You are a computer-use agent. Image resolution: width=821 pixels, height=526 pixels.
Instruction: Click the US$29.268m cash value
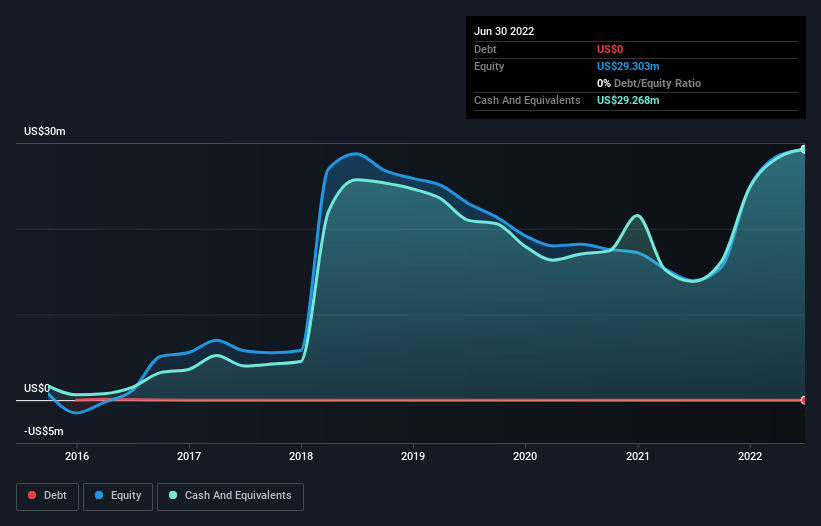coord(628,100)
